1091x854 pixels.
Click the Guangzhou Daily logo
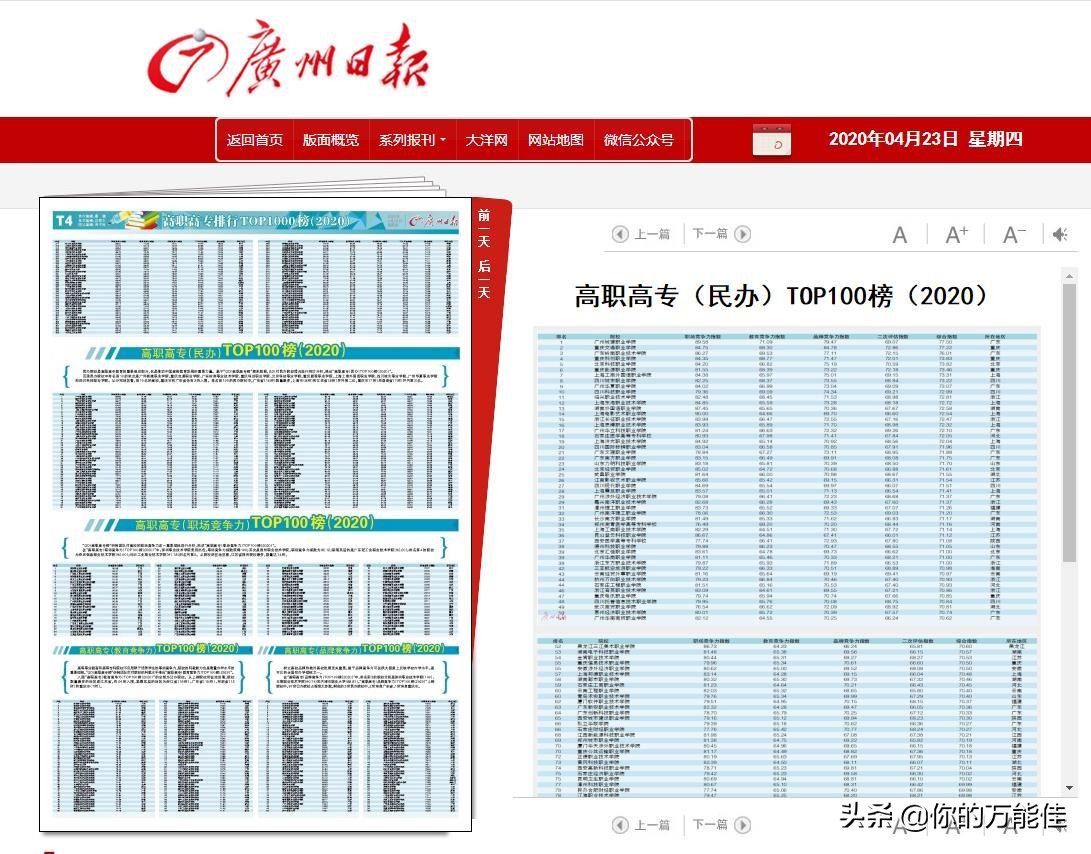[x=289, y=59]
